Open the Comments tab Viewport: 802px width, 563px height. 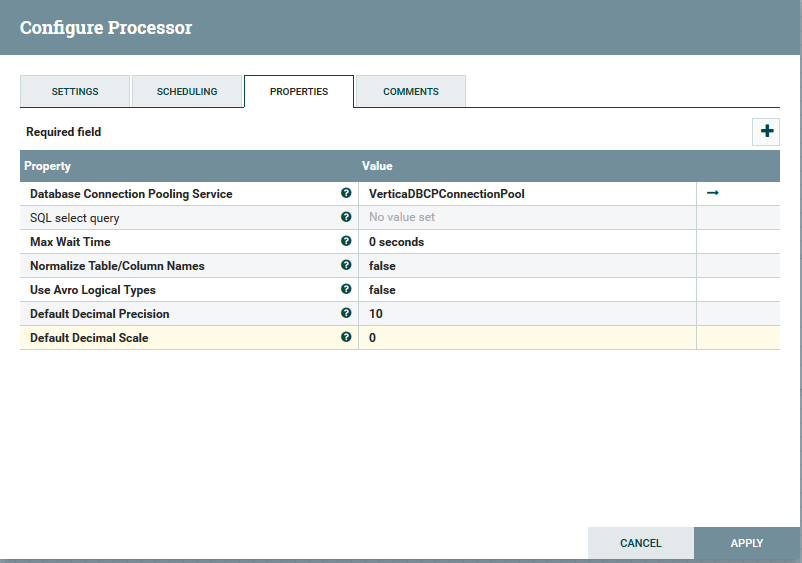tap(411, 91)
